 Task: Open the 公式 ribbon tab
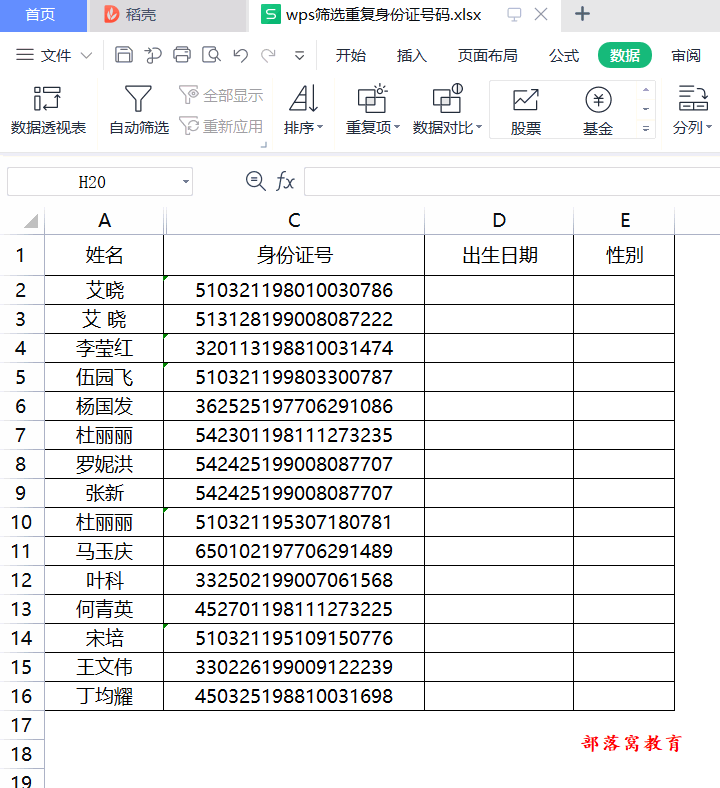564,55
